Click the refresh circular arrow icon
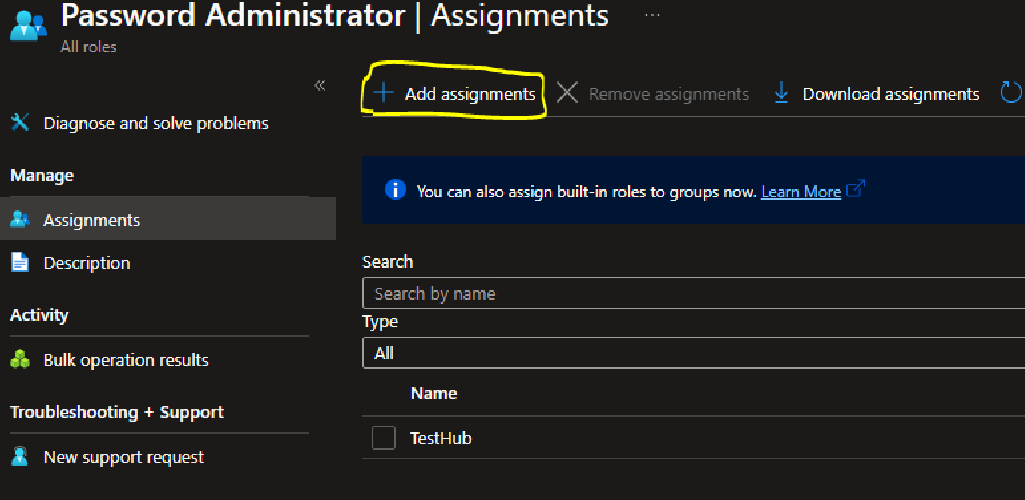The width and height of the screenshot is (1025, 500). [1011, 93]
